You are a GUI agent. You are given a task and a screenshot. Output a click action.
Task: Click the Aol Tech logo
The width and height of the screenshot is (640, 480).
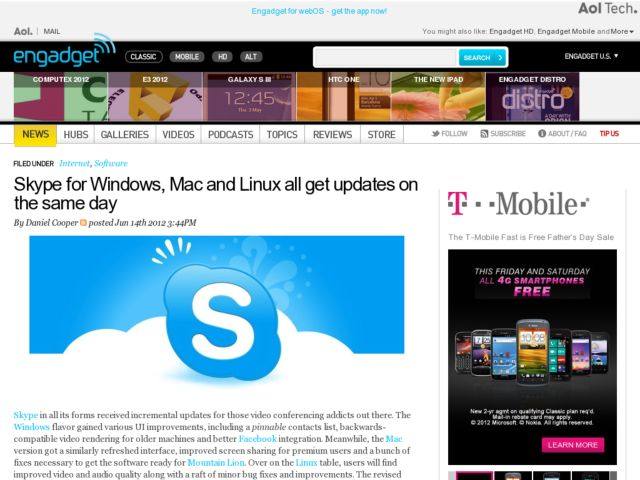[x=607, y=8]
